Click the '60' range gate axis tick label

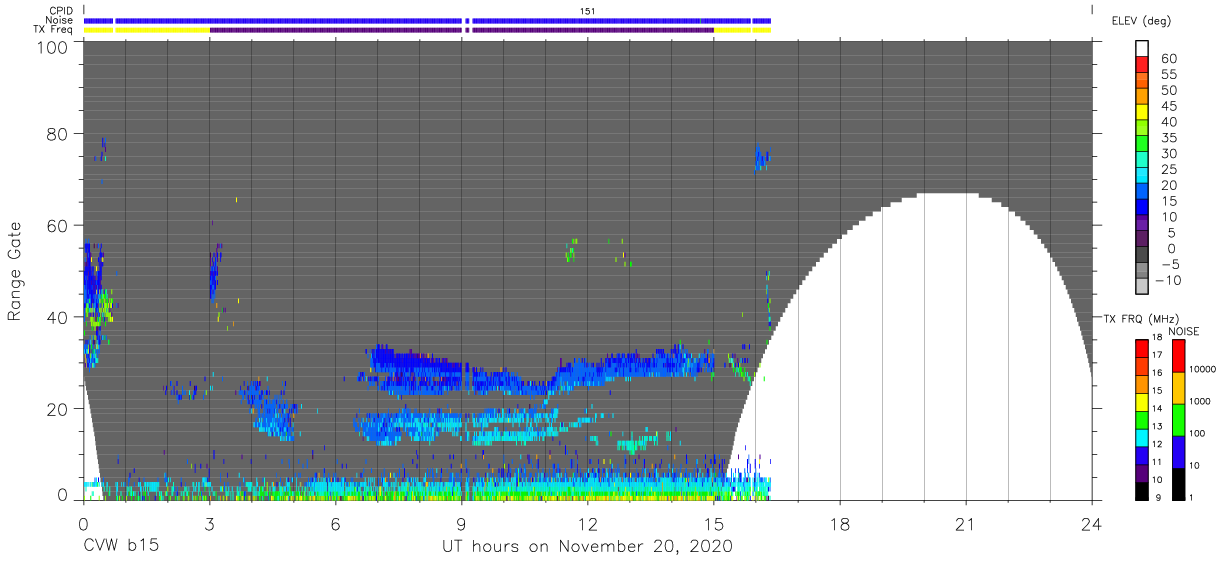(59, 225)
